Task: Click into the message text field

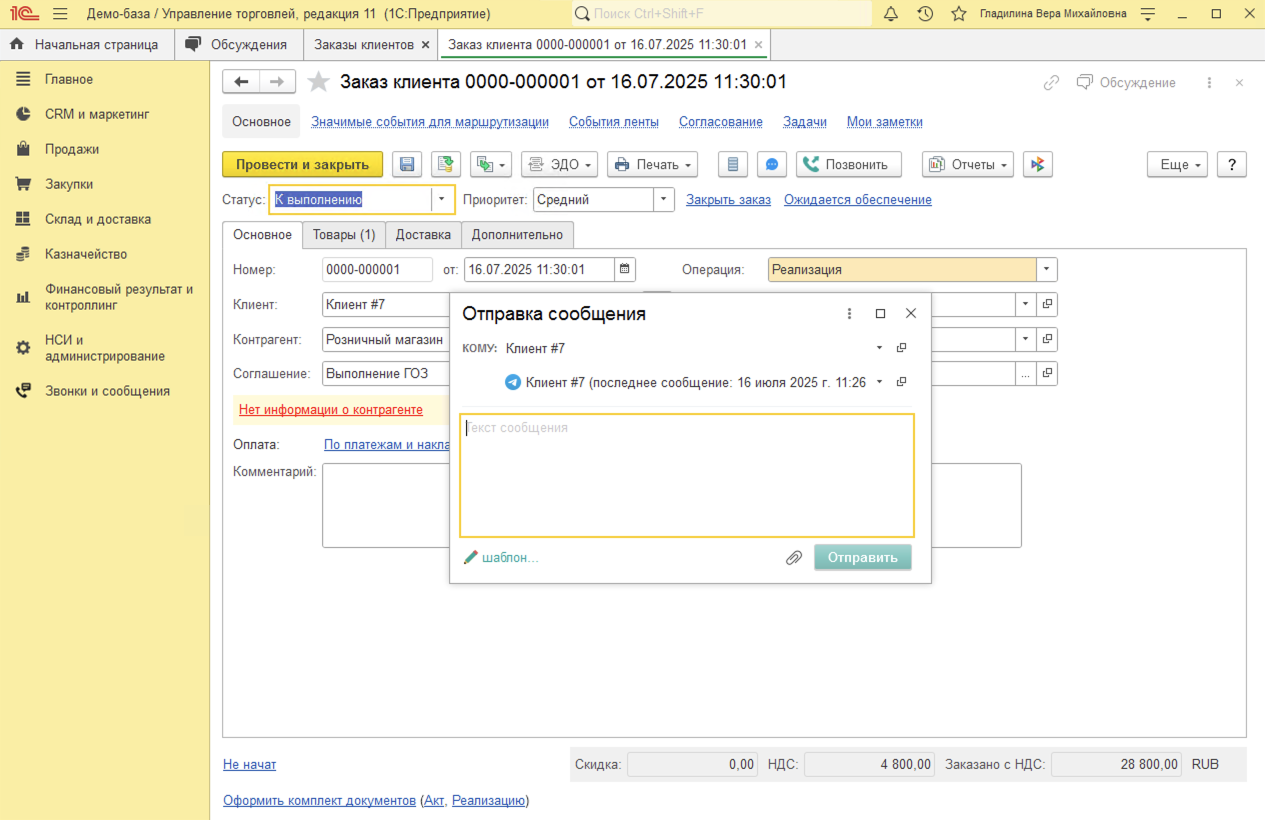Action: (x=686, y=475)
